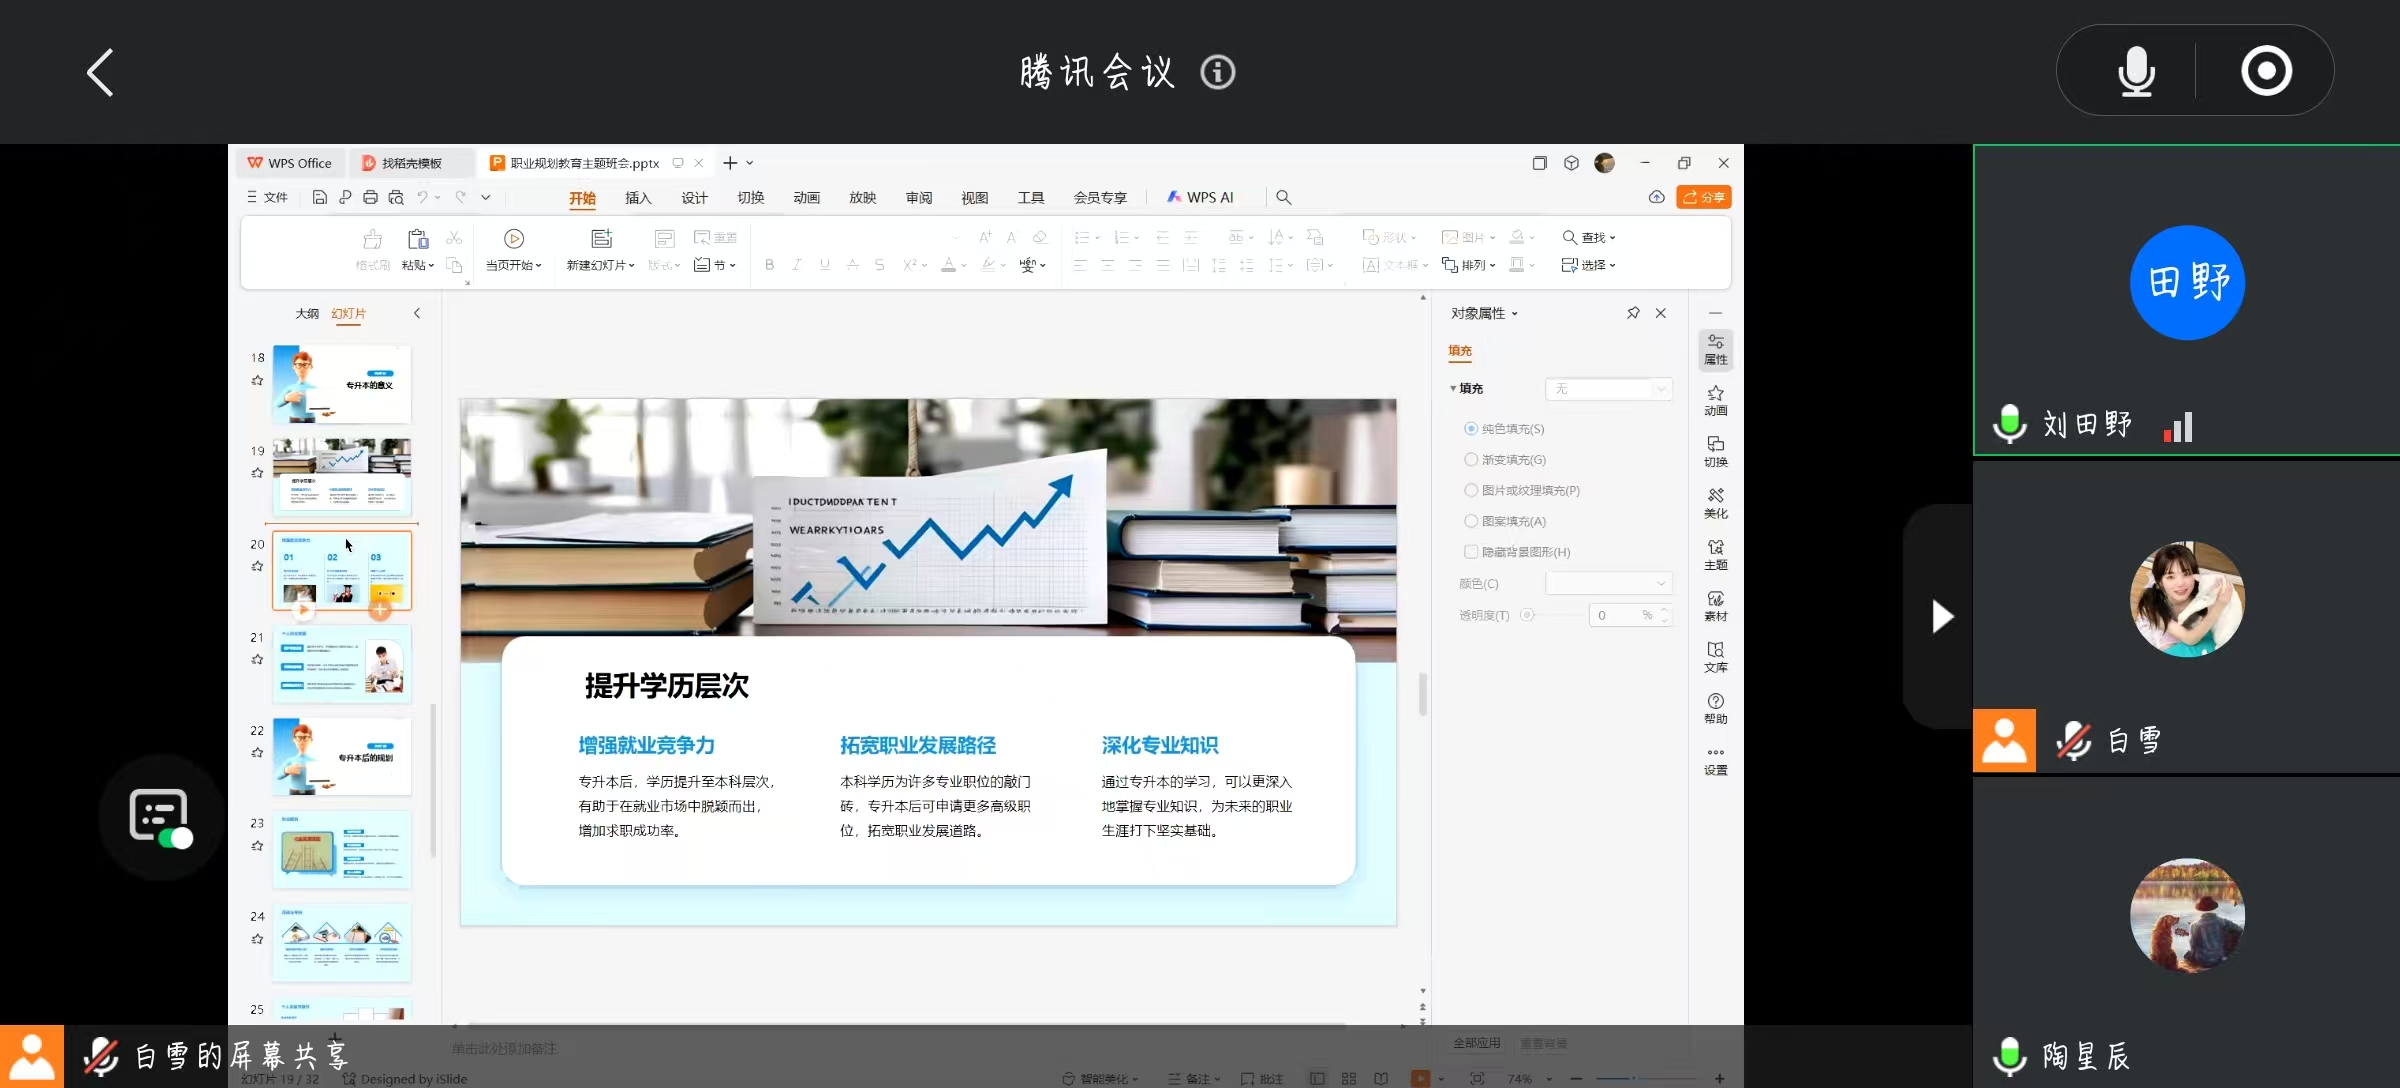Click the Paste clipboard icon
The width and height of the screenshot is (2400, 1088).
418,239
